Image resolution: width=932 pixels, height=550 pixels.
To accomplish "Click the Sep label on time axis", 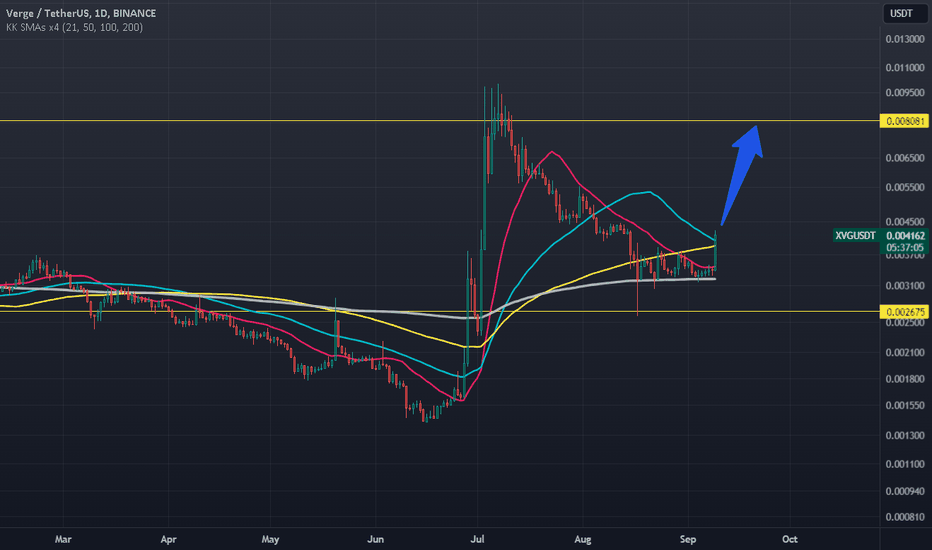I will (688, 539).
